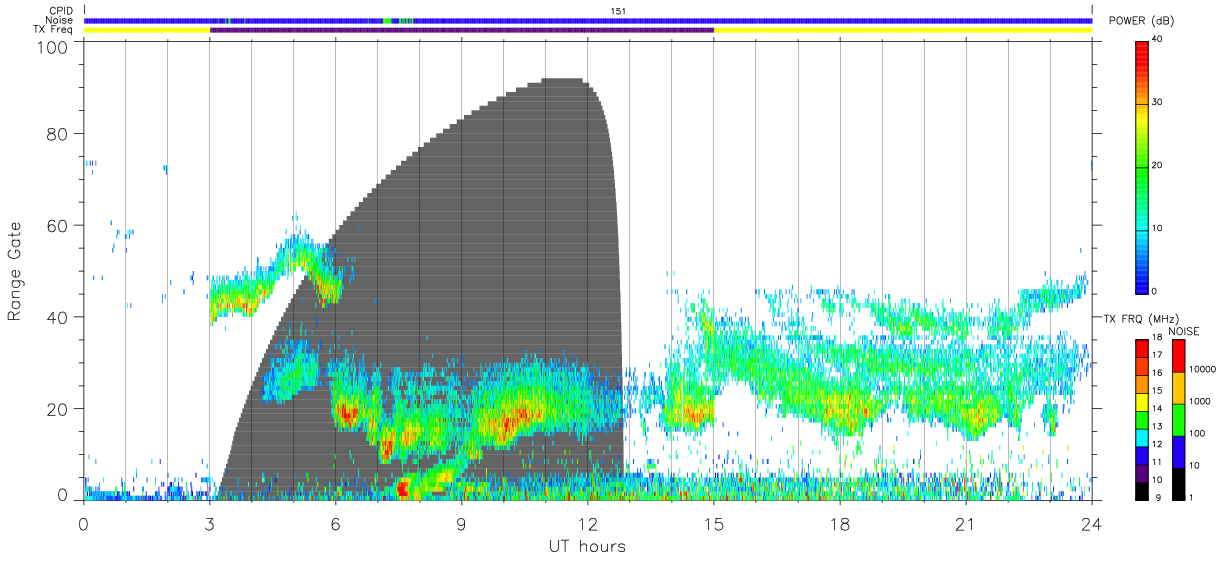Viewport: 1228px width, 567px height.
Task: Click Range Gate axis tick label 20
Action: coord(57,408)
